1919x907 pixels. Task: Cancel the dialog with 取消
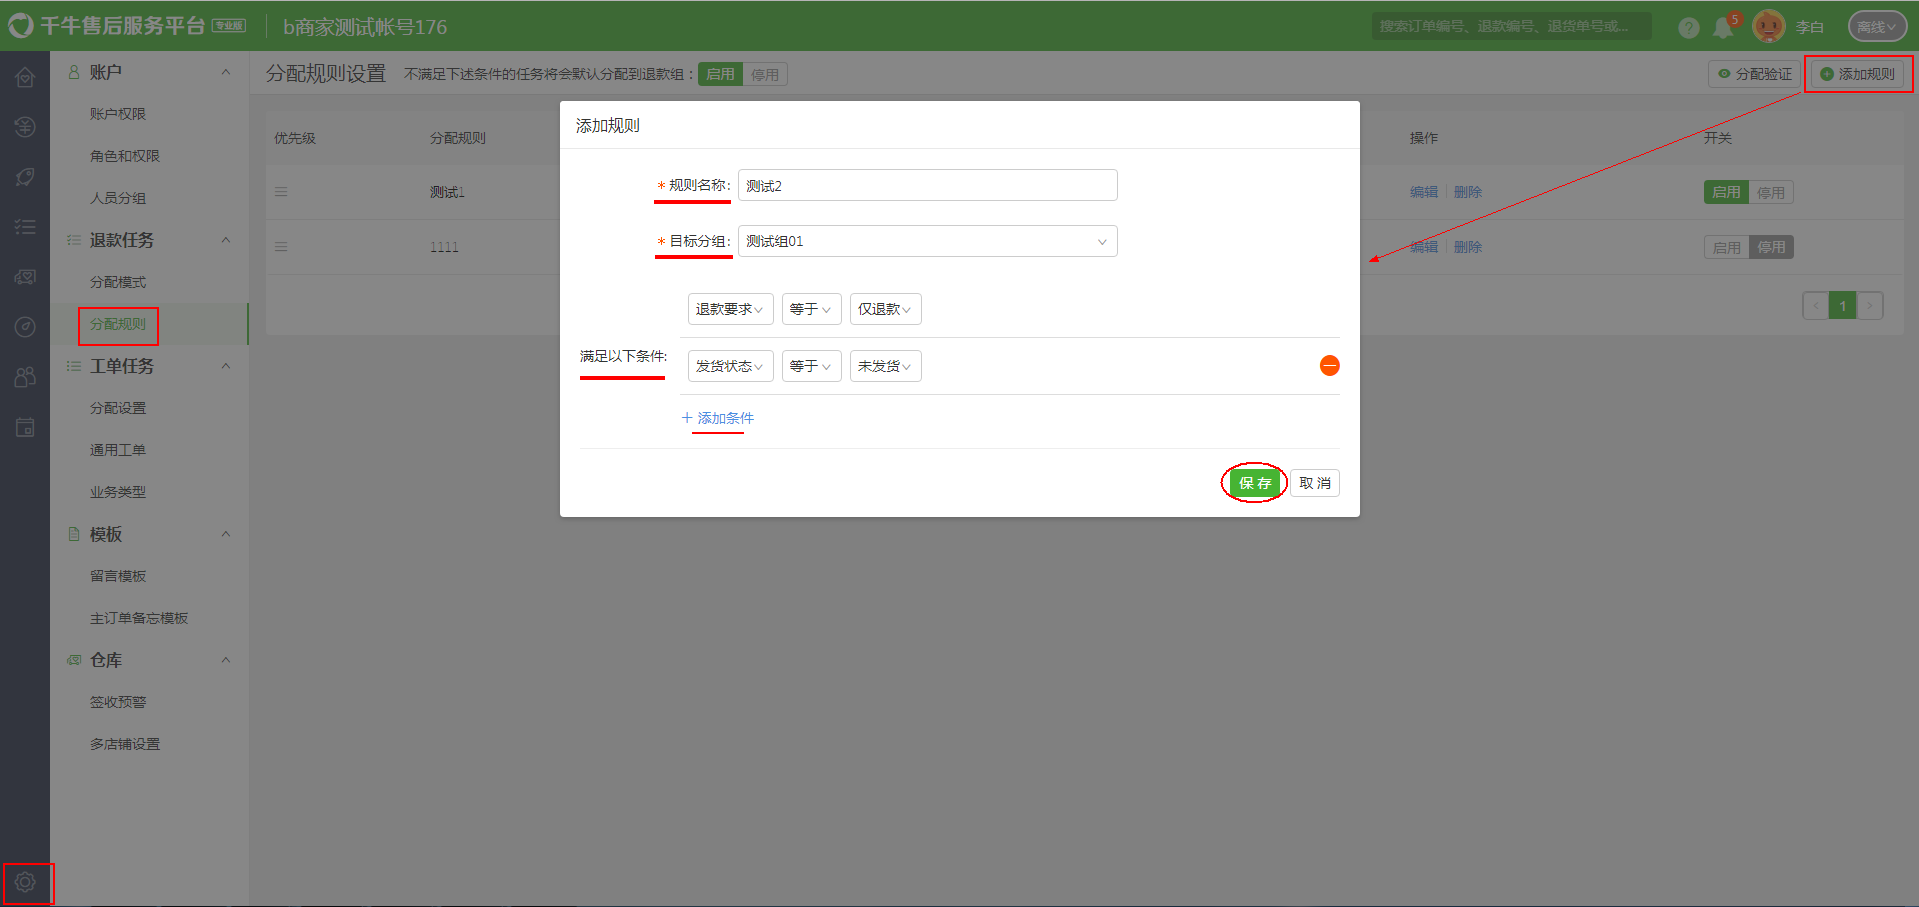[x=1315, y=483]
